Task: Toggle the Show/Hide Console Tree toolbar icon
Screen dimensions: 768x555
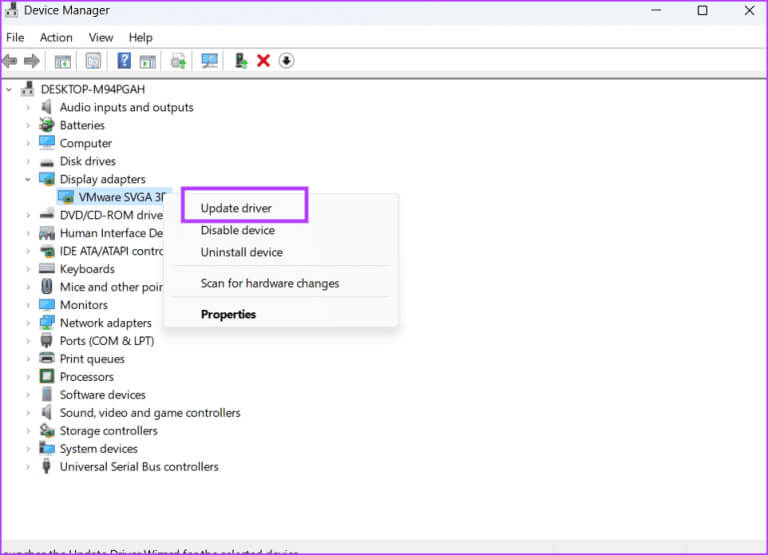Action: 63,61
